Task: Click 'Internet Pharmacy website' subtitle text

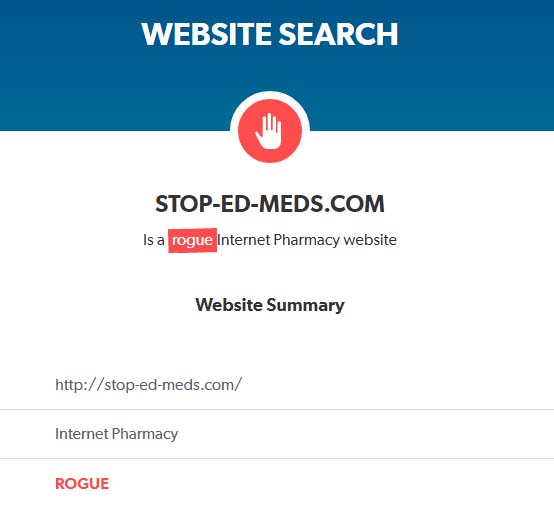Action: pyautogui.click(x=307, y=240)
